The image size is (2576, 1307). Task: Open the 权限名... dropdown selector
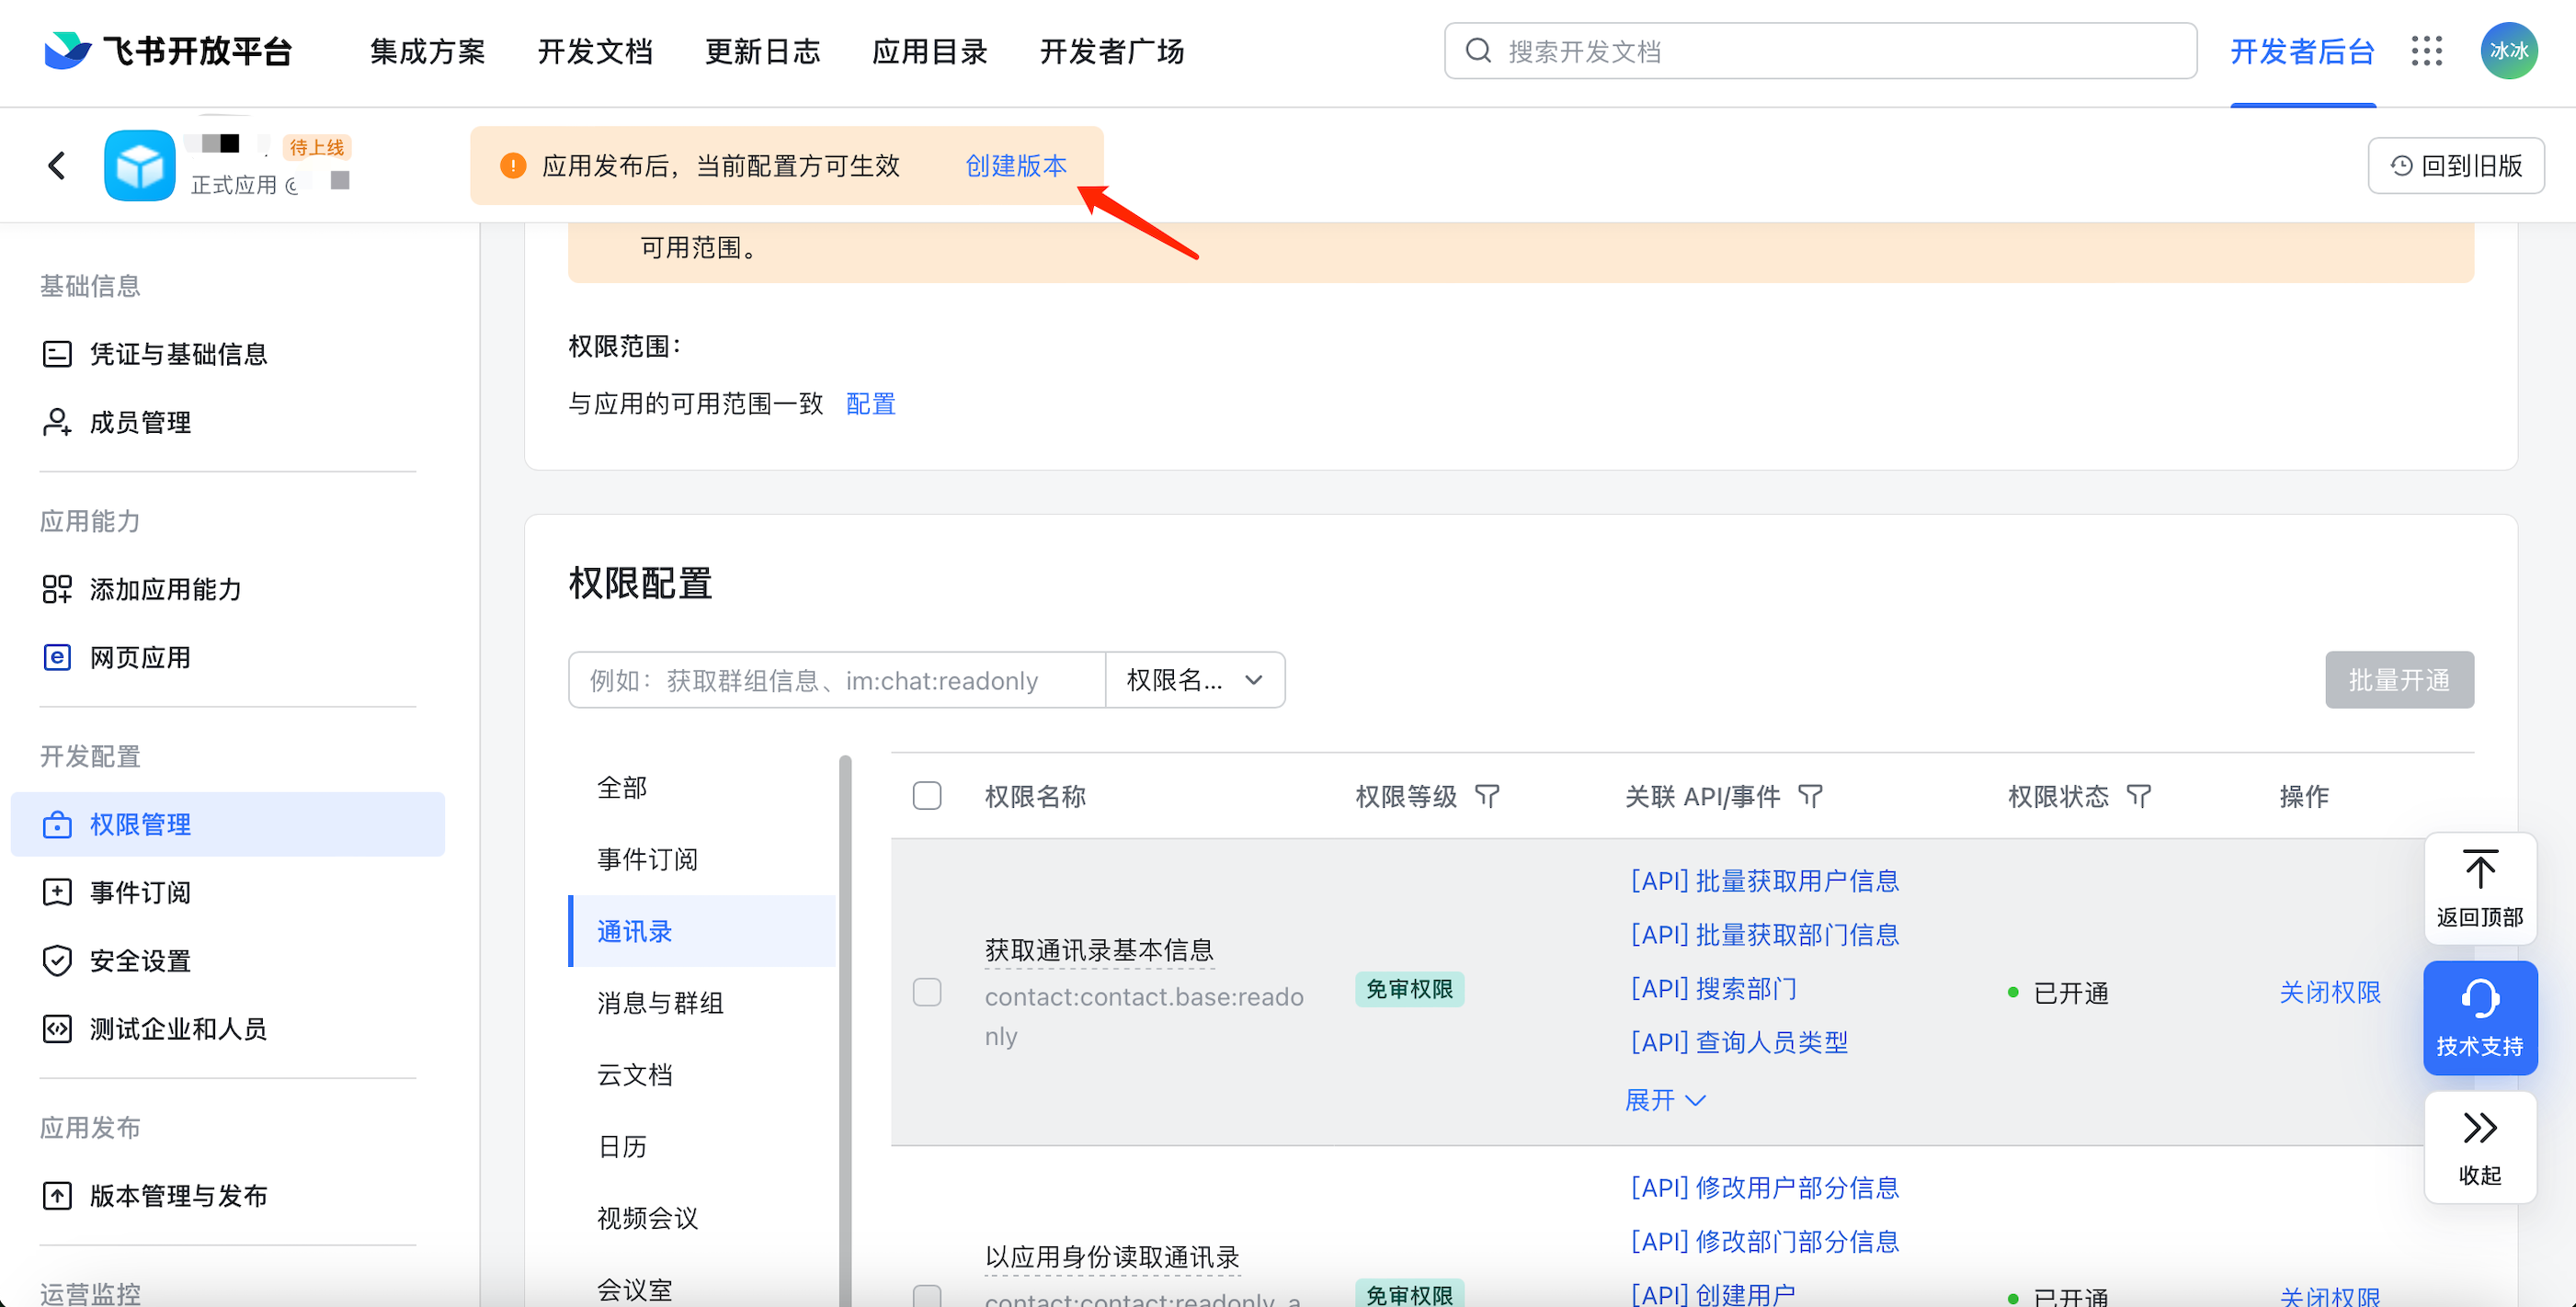point(1195,680)
